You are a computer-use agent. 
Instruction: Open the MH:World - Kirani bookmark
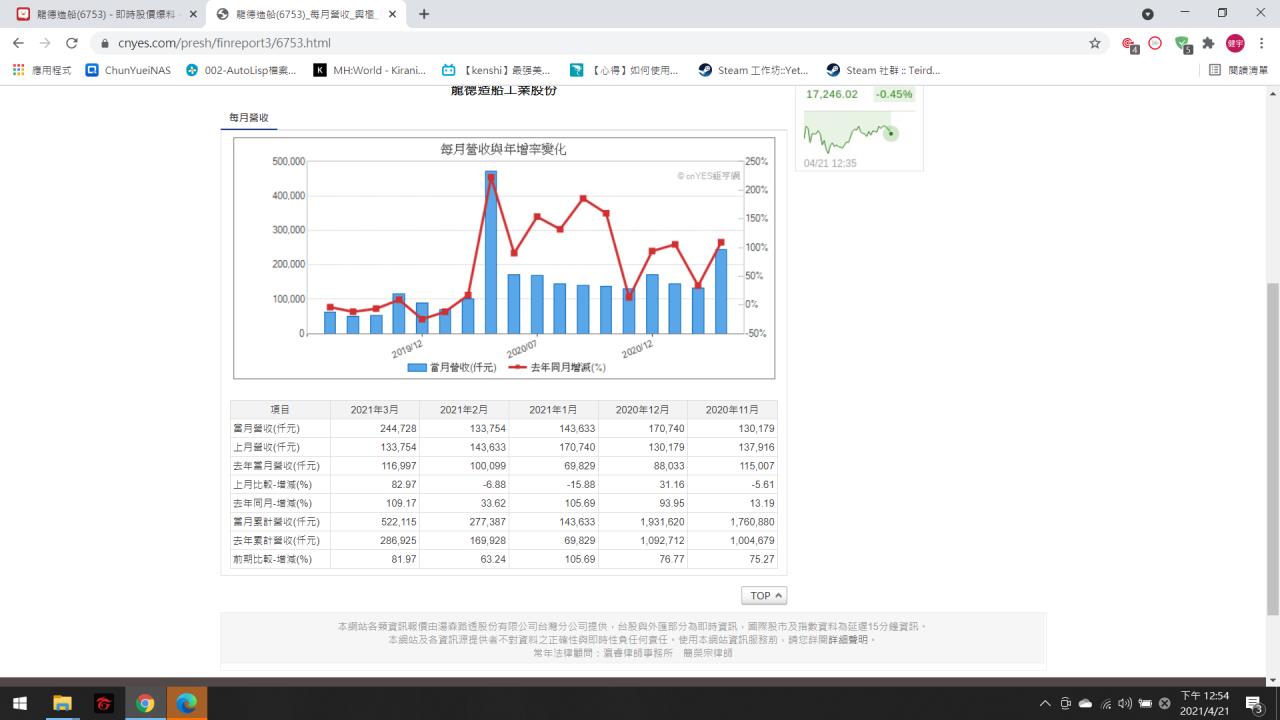(370, 70)
